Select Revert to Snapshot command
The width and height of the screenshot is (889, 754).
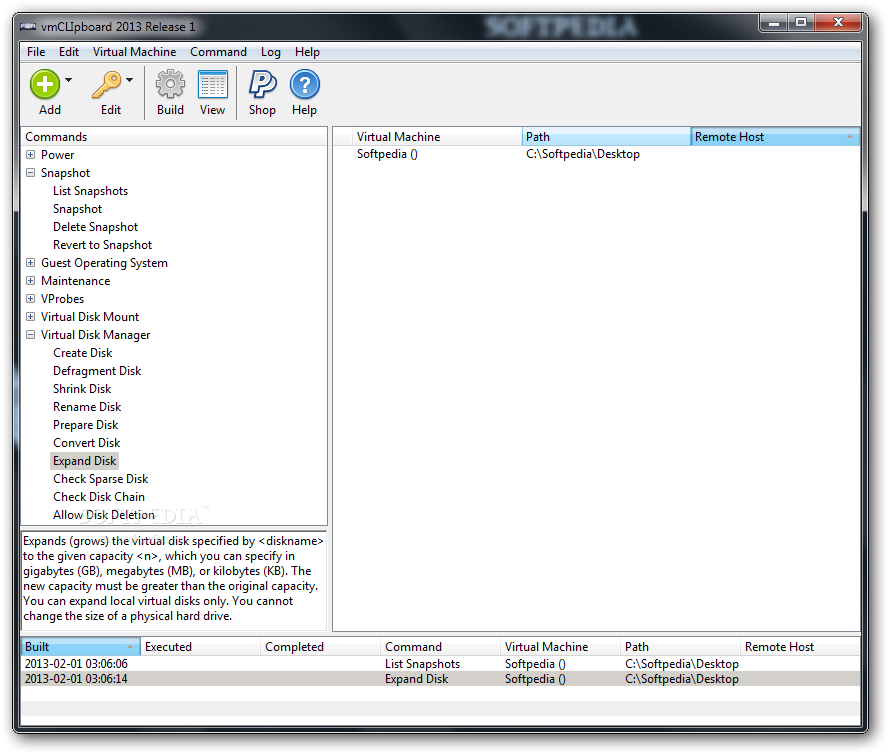point(102,245)
